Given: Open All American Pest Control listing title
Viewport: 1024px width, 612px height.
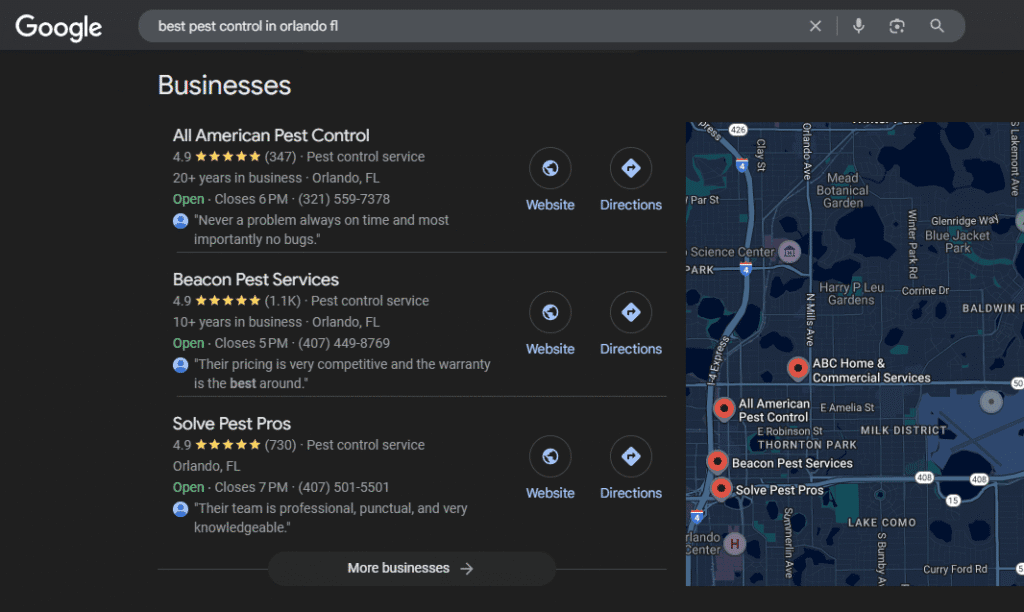Looking at the screenshot, I should coord(271,135).
